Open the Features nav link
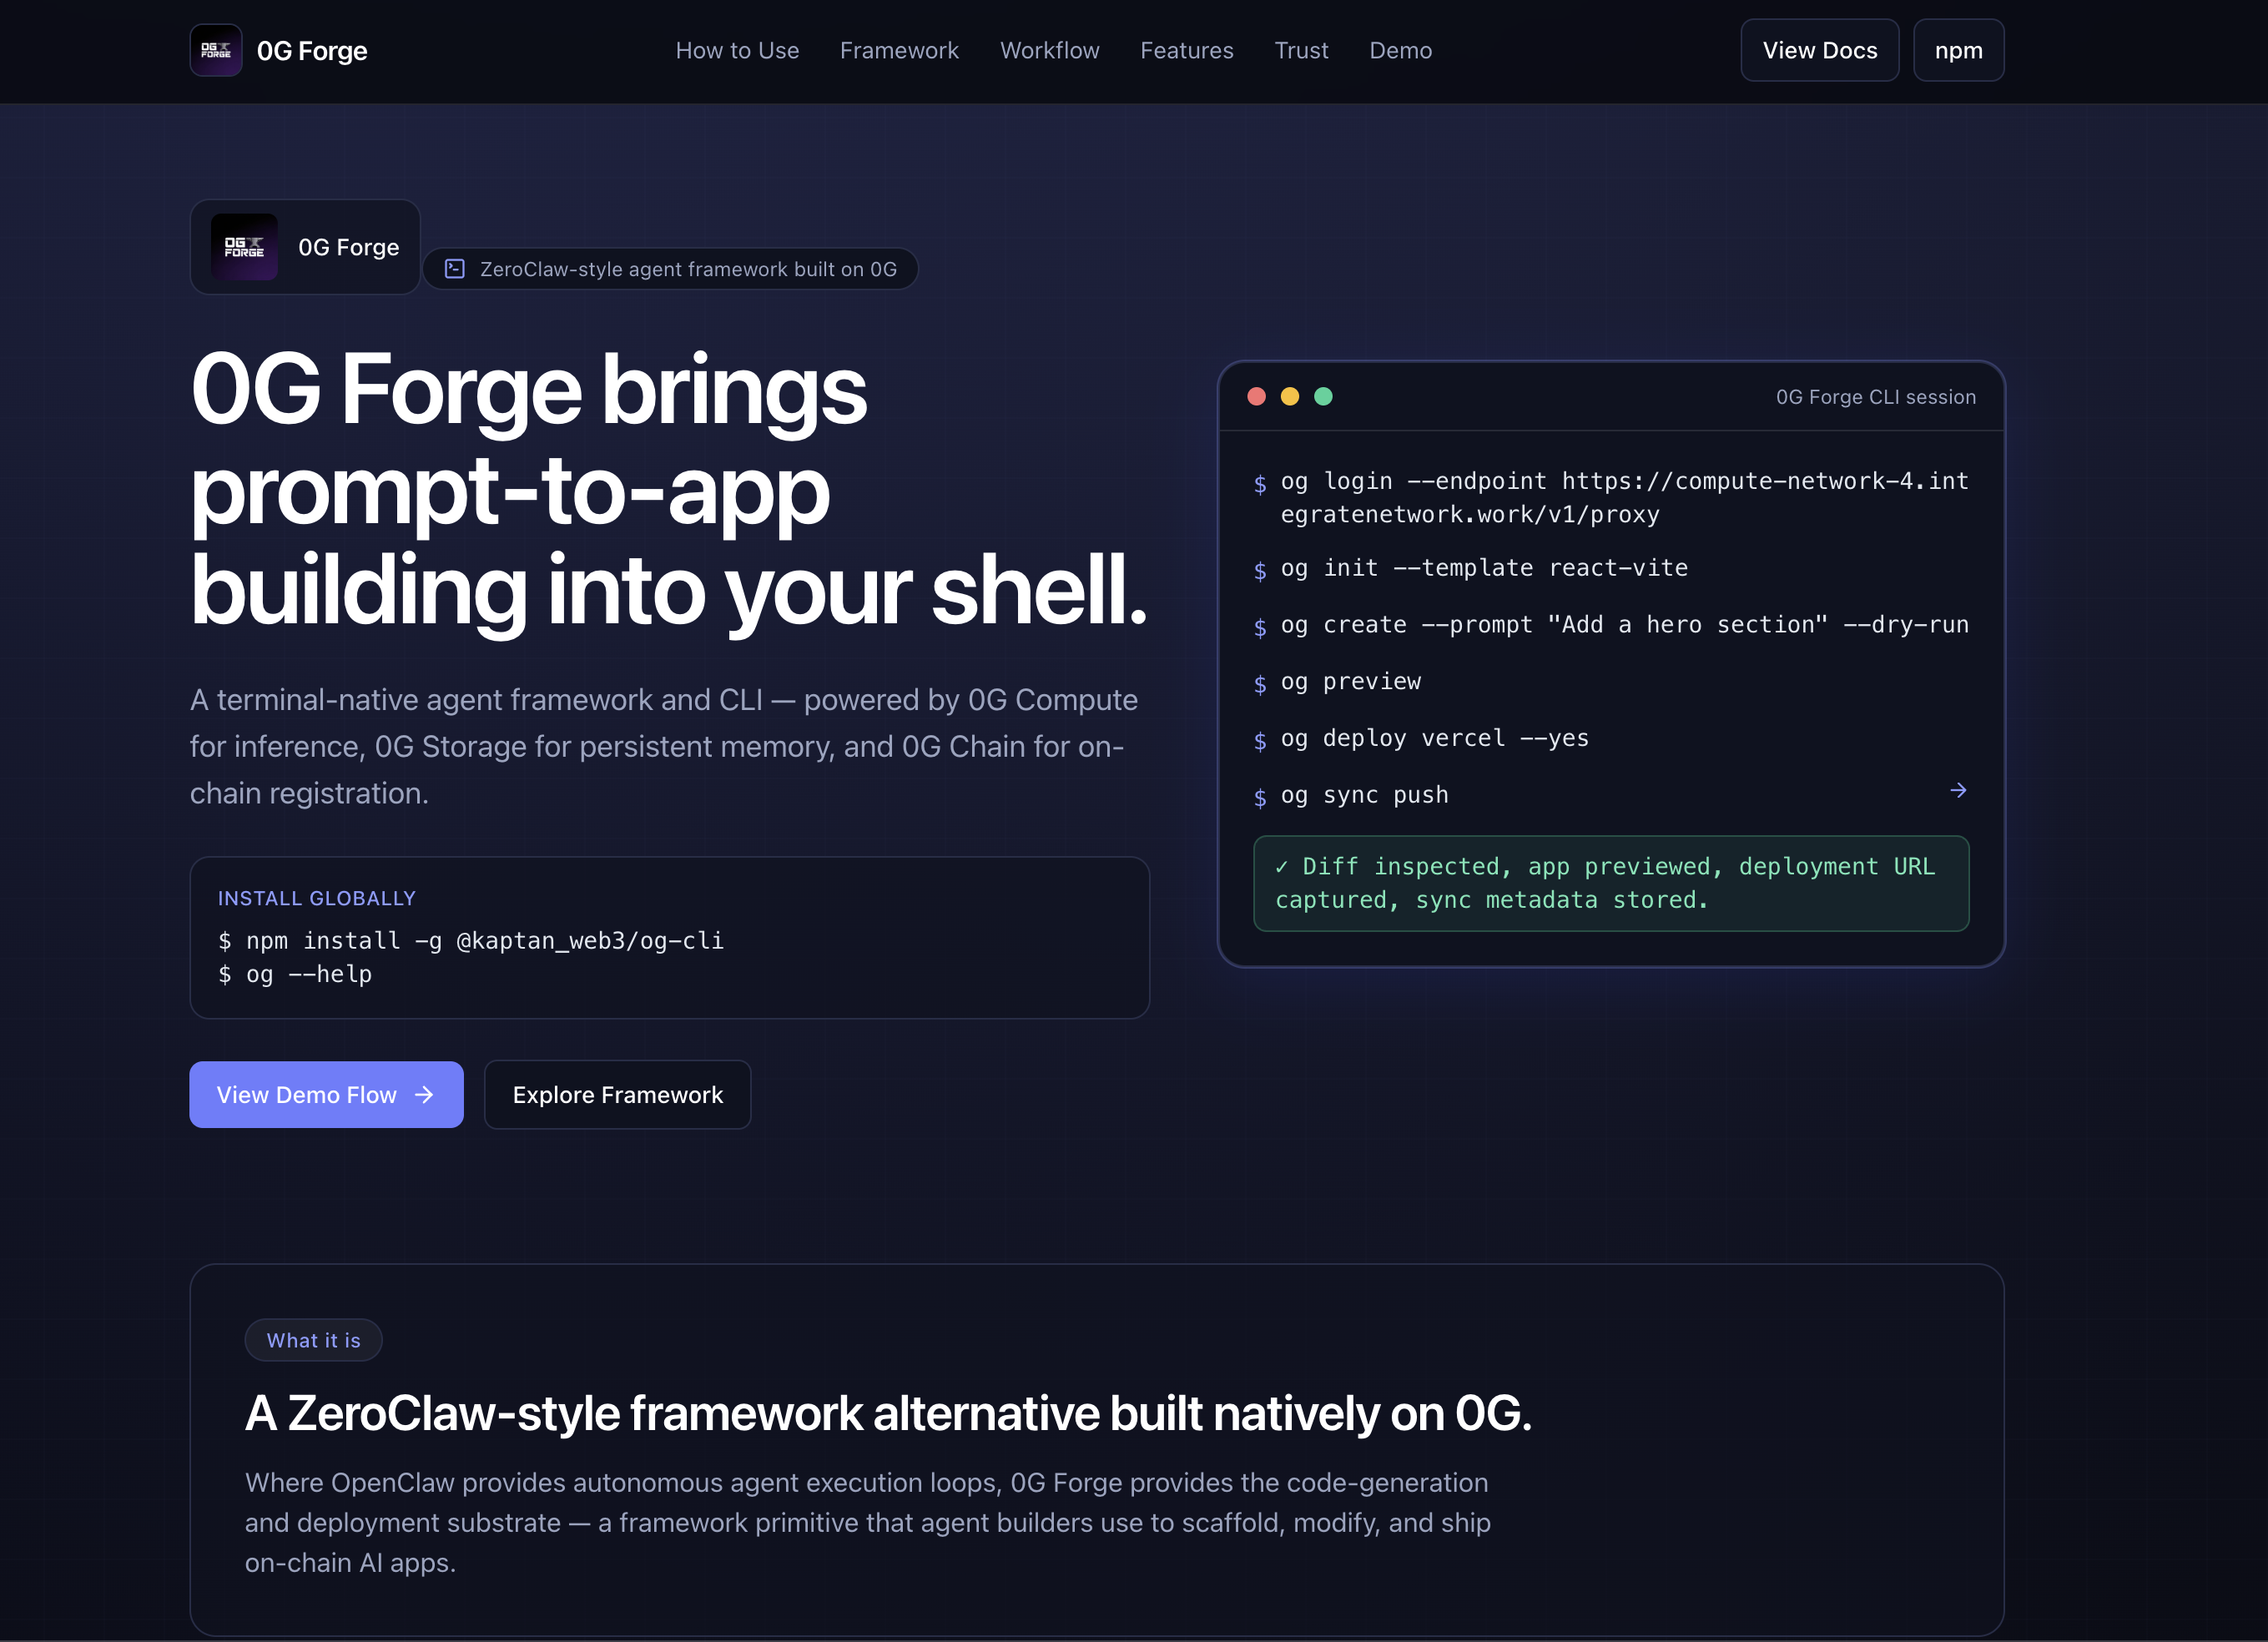The width and height of the screenshot is (2268, 1642). click(1187, 50)
